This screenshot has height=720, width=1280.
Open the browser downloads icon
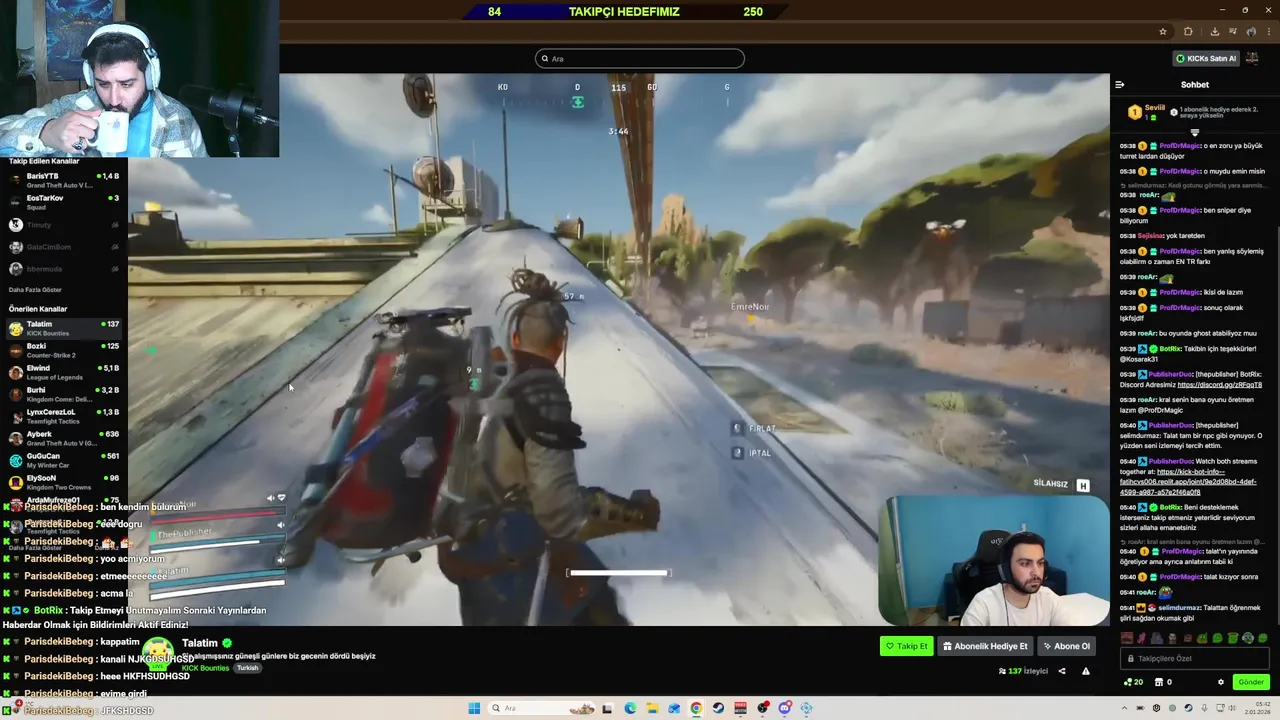[x=1214, y=32]
